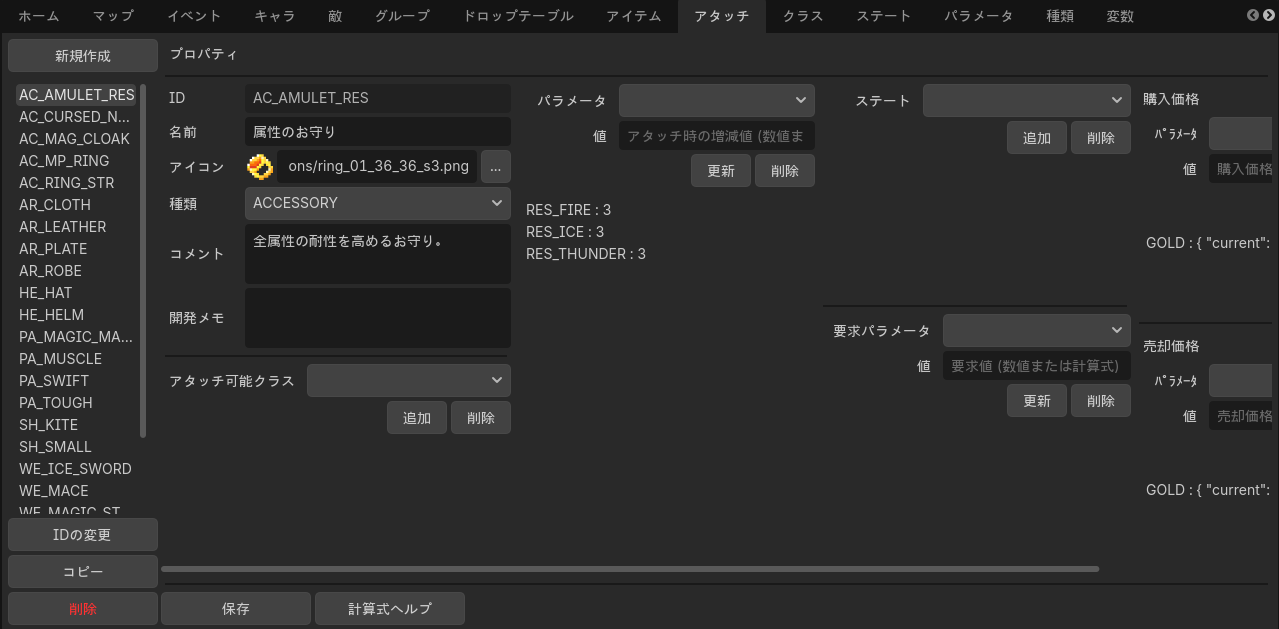Click 削除 under 要求パラメータ value
The width and height of the screenshot is (1279, 629).
pos(1101,401)
